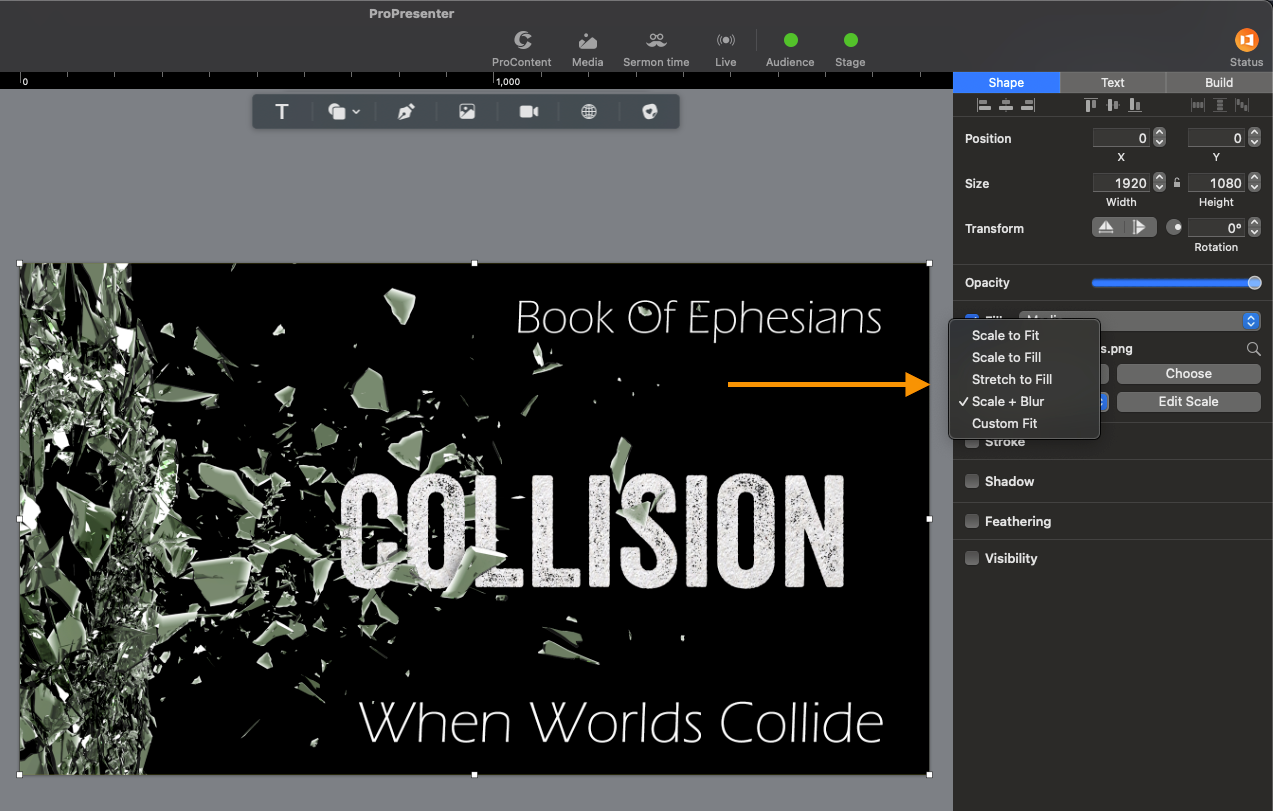
Task: Switch to the Text tab
Action: point(1112,83)
